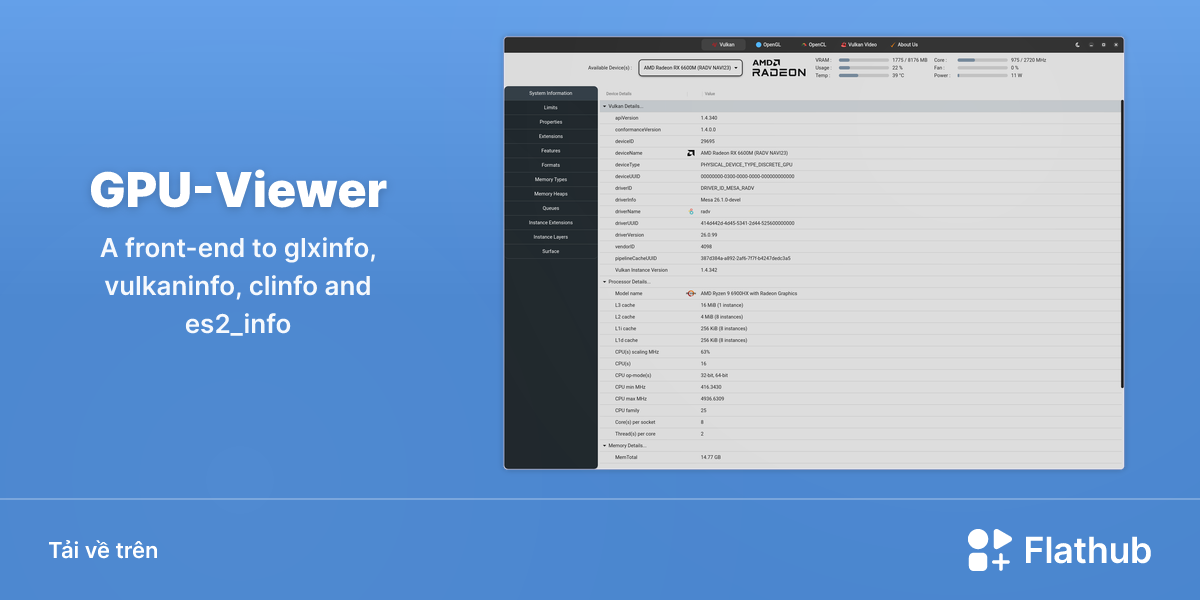Select the driverInfo row
This screenshot has height=600, width=1200.
(x=860, y=200)
